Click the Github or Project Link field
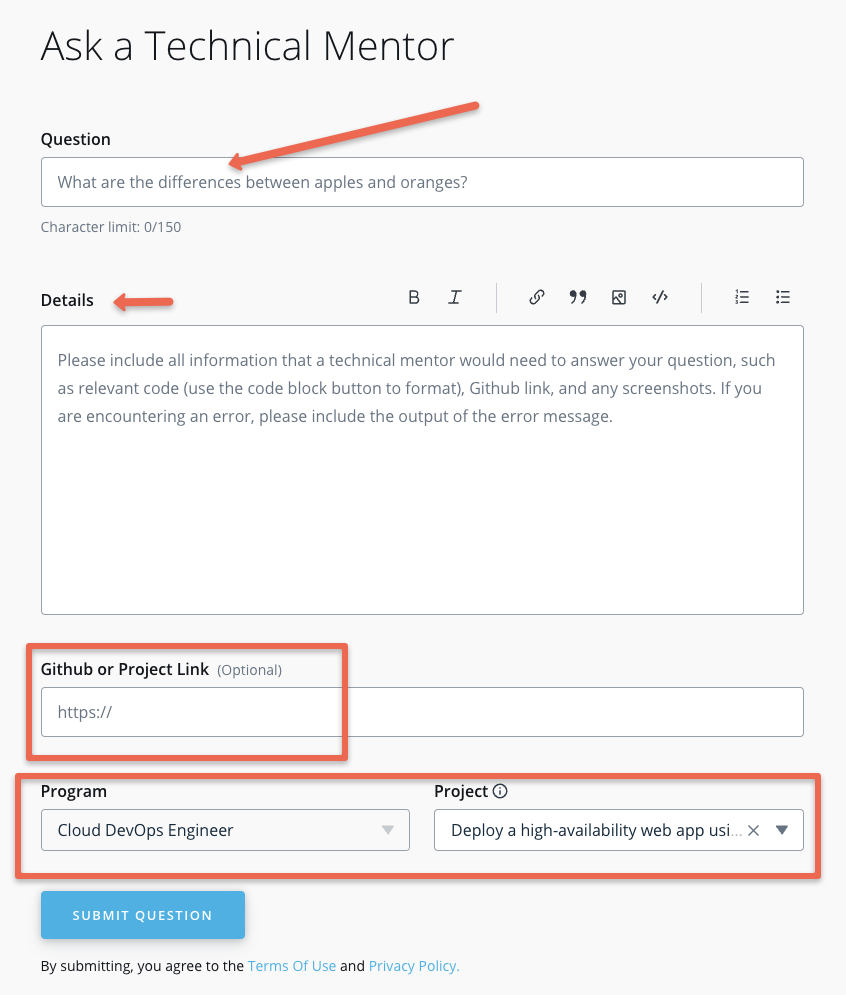846x995 pixels. click(422, 712)
